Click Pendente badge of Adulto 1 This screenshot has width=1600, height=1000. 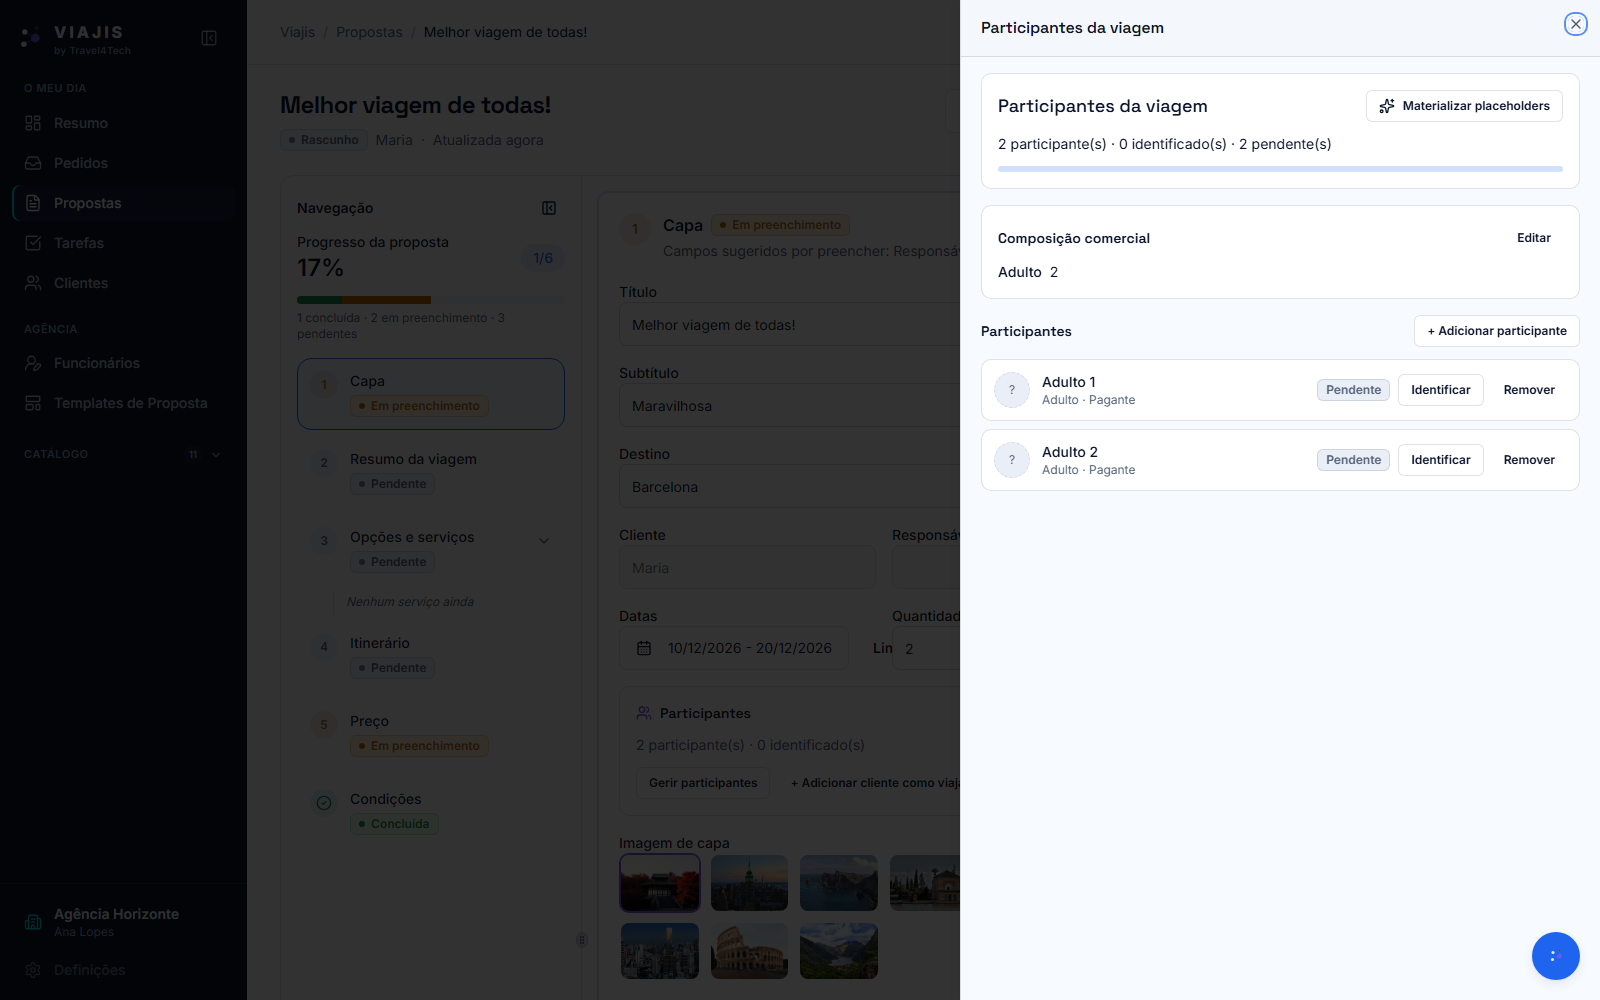click(x=1353, y=390)
